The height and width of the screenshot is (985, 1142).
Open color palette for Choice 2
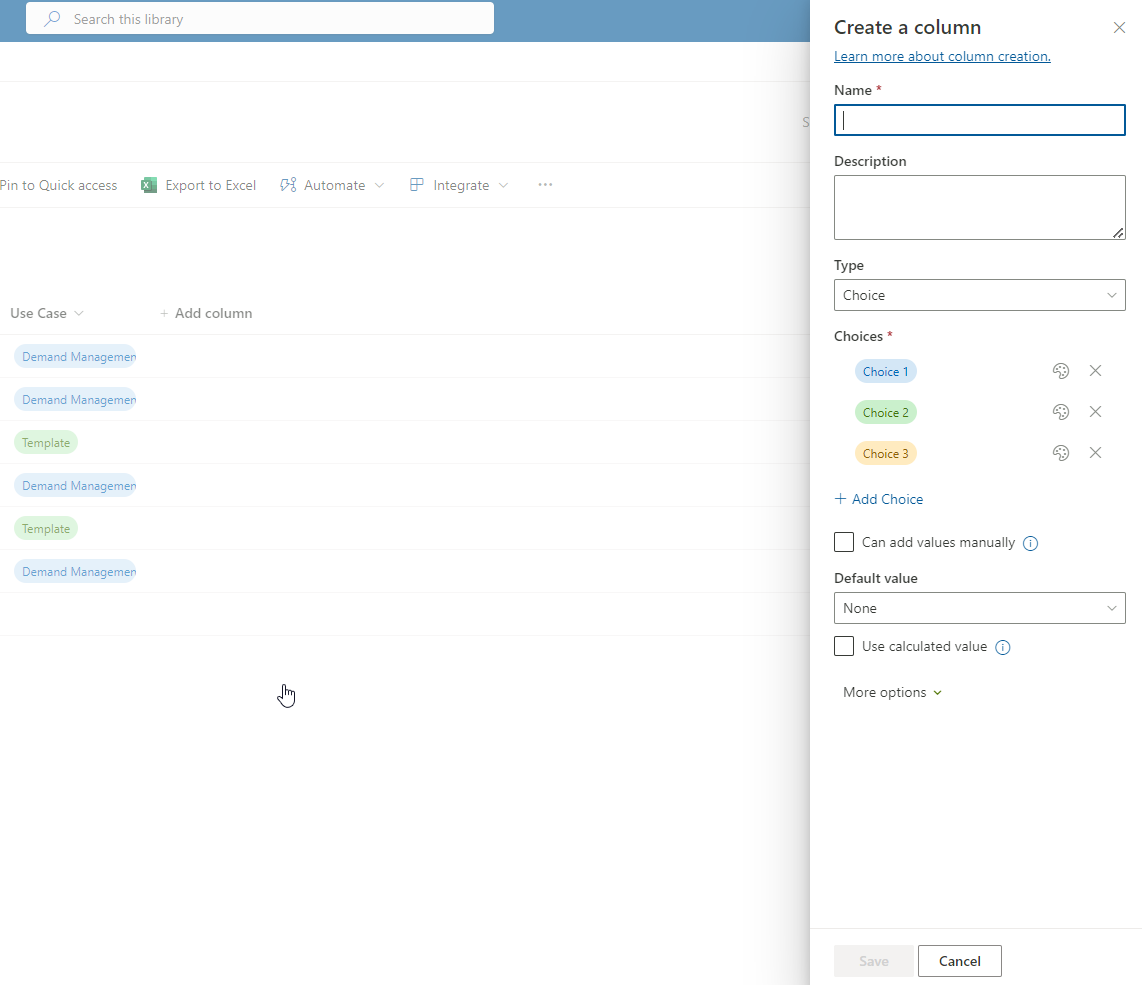click(1061, 412)
